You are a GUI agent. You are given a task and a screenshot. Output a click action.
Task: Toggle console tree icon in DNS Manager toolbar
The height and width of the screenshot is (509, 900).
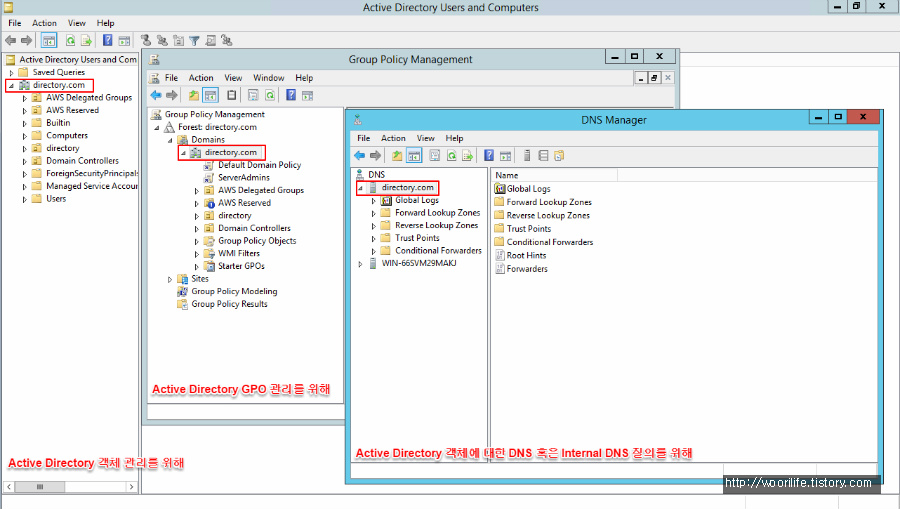(414, 156)
